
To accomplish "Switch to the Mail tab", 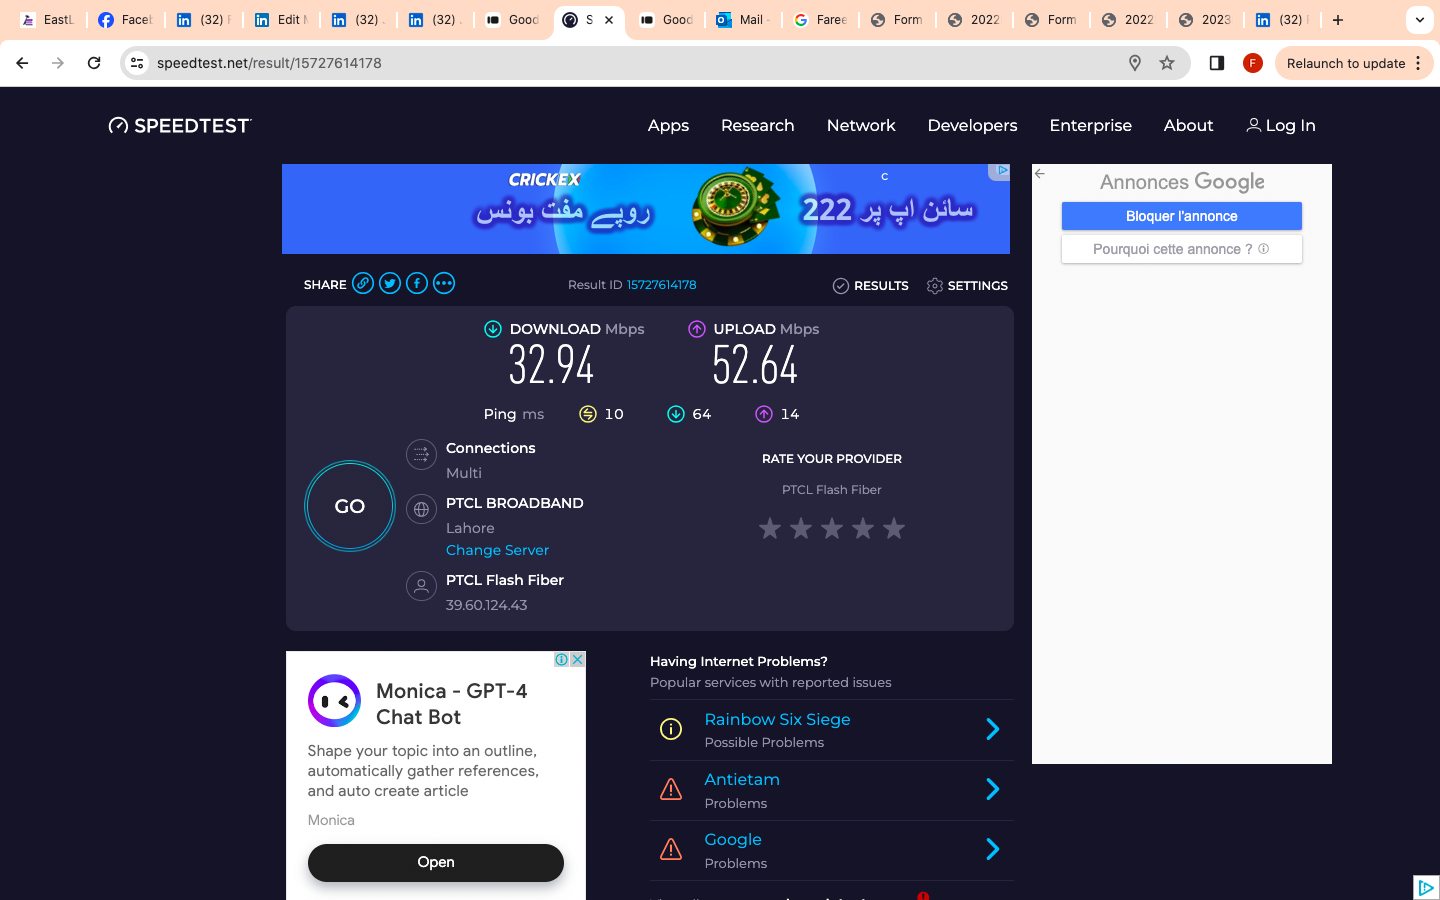I will coord(744,20).
